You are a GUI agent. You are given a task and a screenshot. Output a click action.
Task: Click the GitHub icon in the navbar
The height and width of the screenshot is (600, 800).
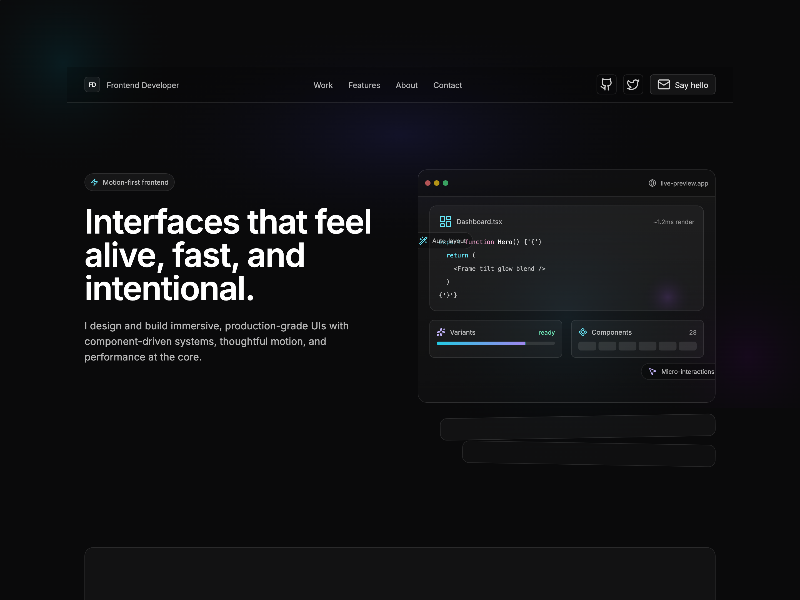[x=606, y=84]
